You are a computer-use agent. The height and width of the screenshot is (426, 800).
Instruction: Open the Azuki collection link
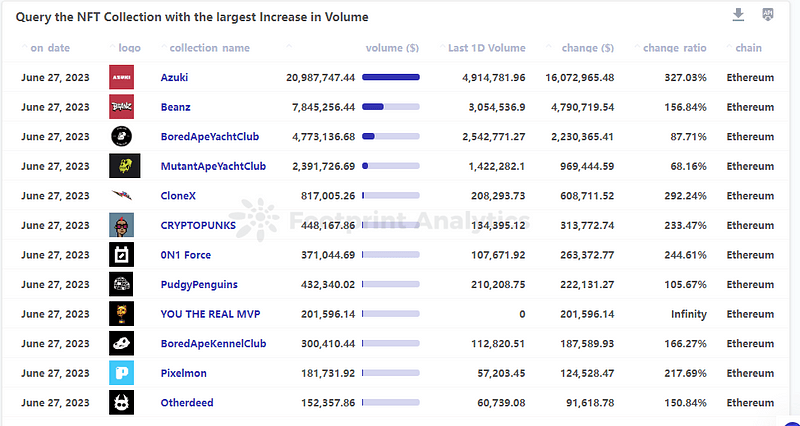174,78
